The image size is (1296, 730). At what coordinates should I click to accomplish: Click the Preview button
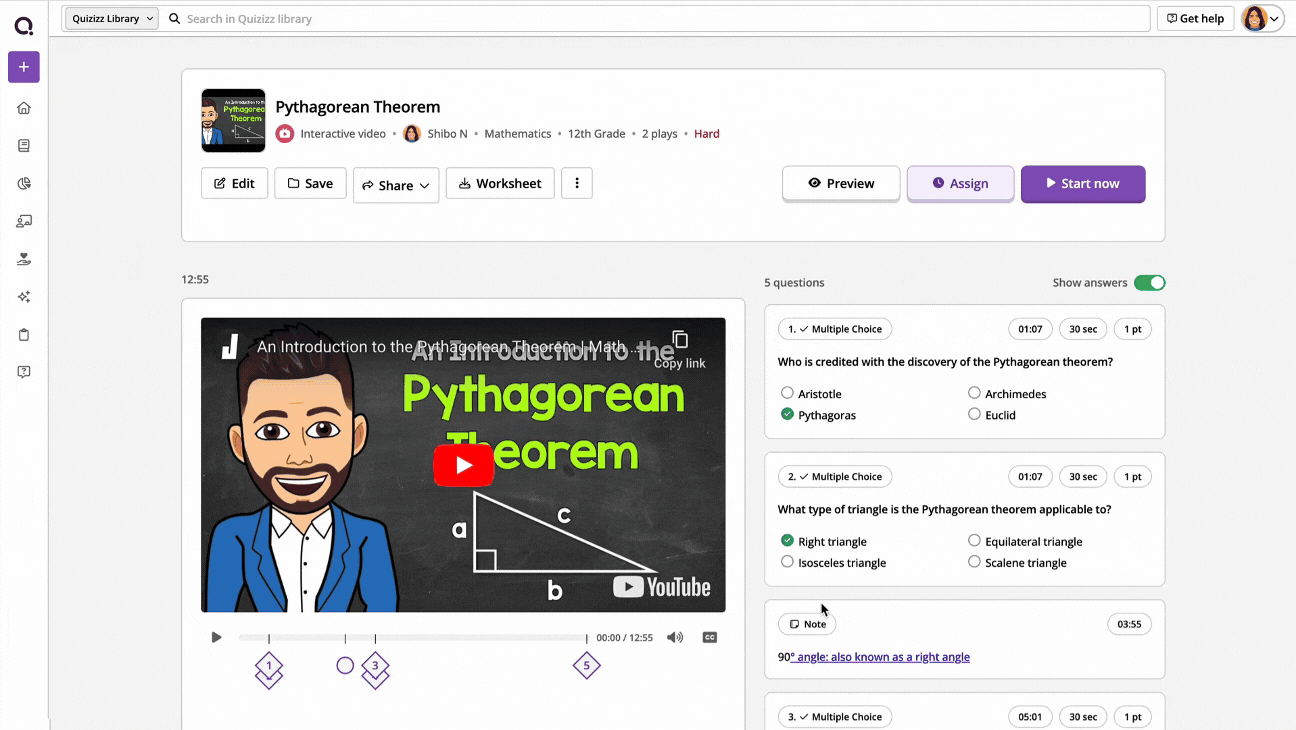click(x=841, y=184)
